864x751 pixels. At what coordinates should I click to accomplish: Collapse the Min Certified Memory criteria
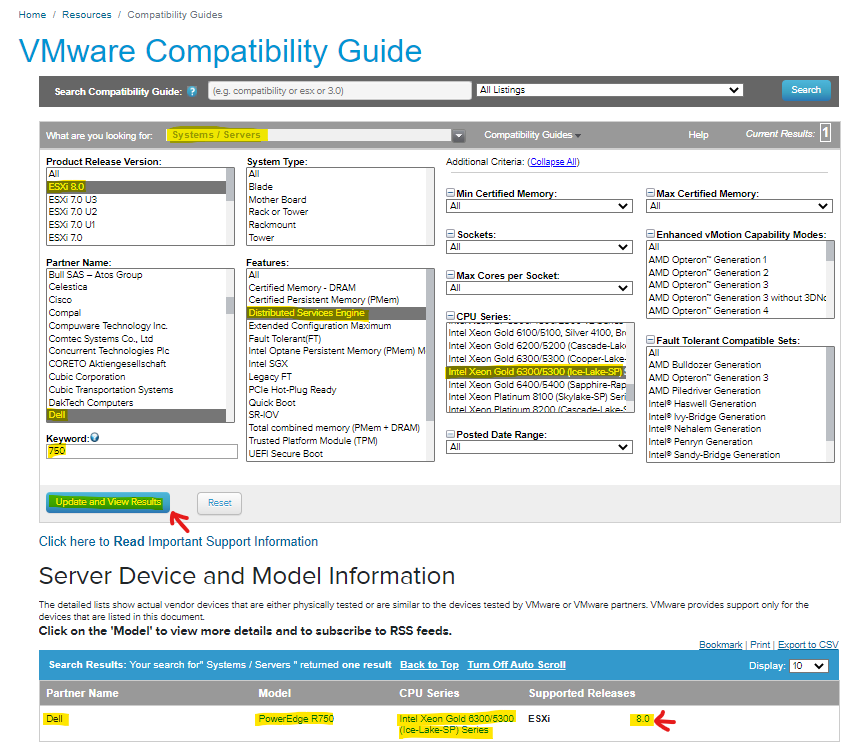[450, 193]
